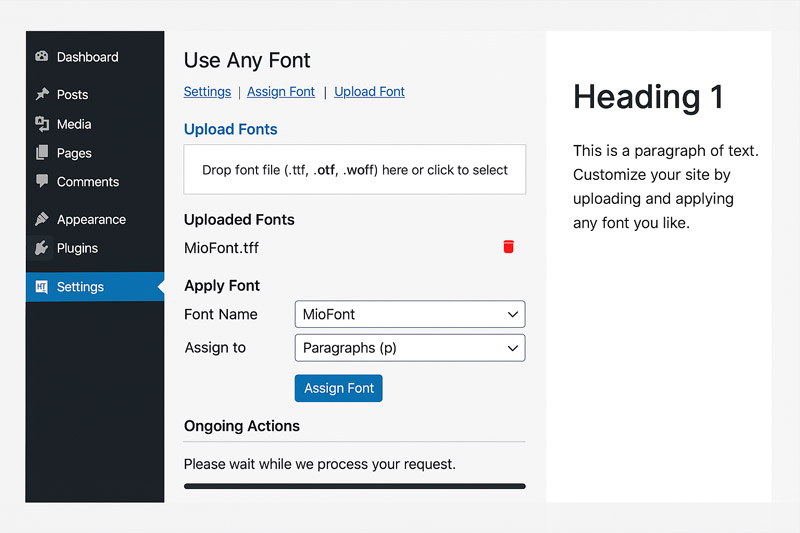Click the progress bar under Ongoing Actions
Screen dimensions: 800x533
(355, 486)
